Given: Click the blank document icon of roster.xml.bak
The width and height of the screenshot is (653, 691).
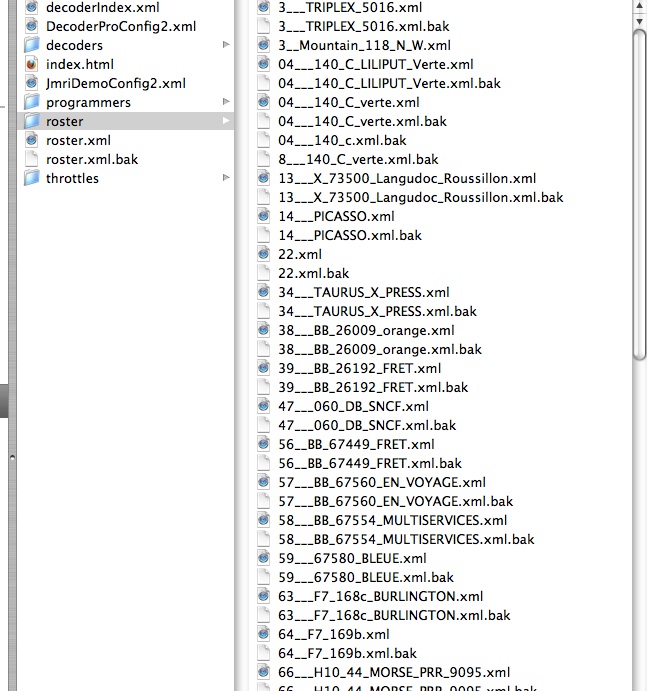Looking at the screenshot, I should click(x=32, y=159).
